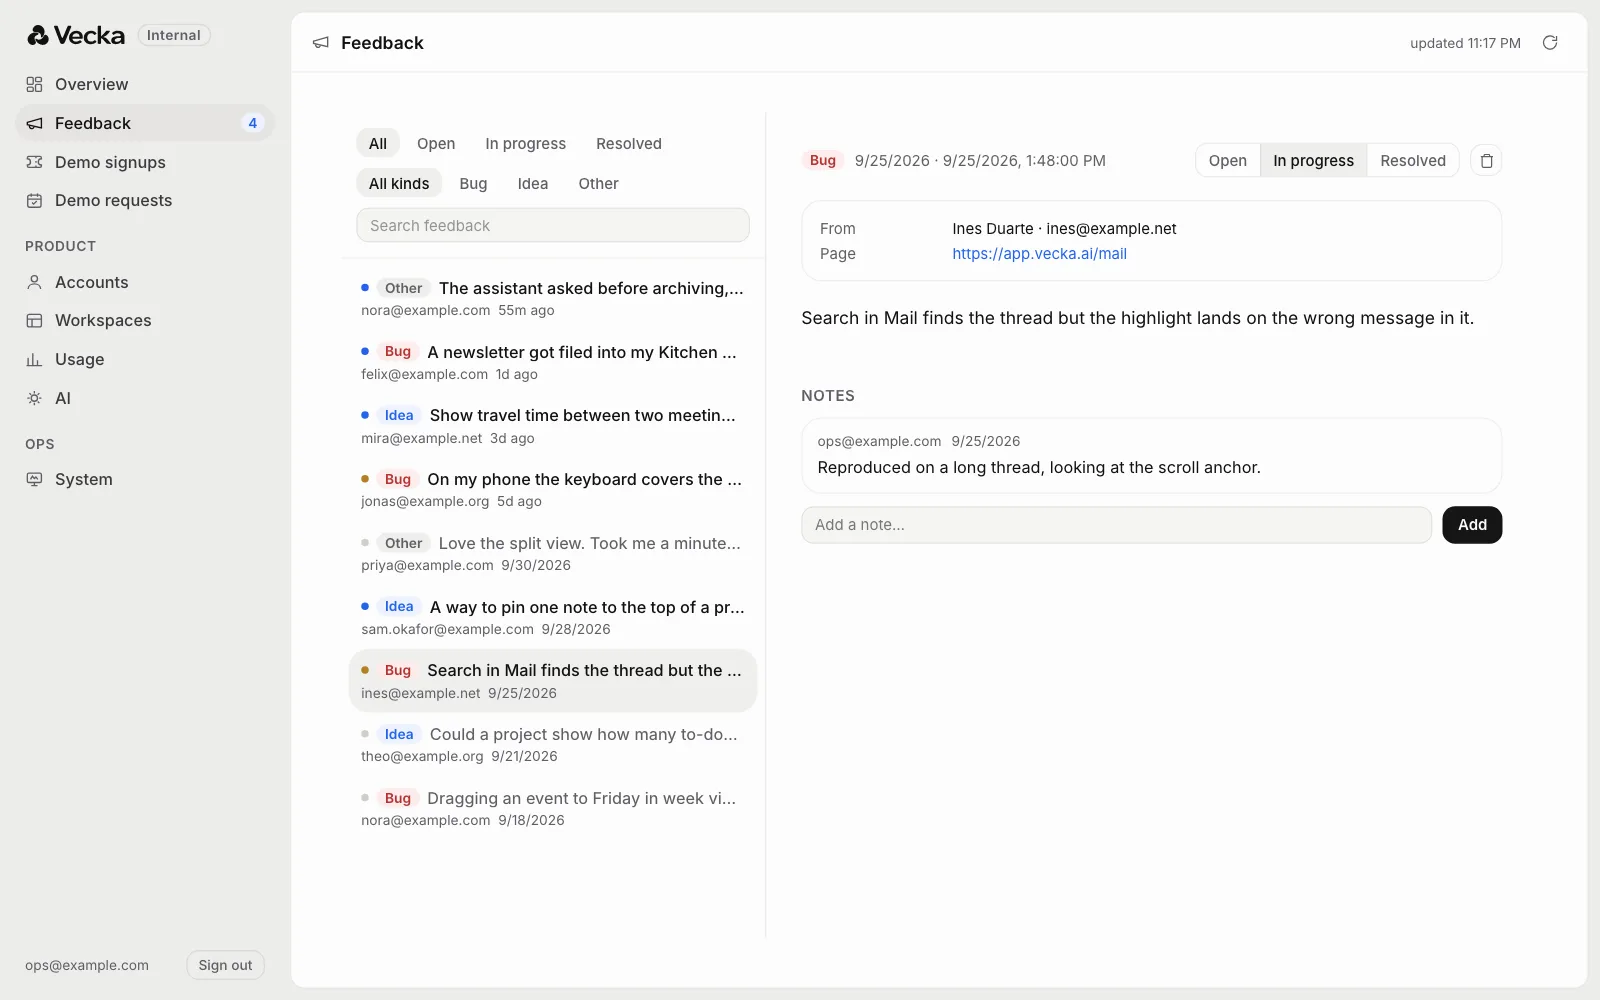Open feedback 'Could a project show how many to-do'
Image resolution: width=1600 pixels, height=1000 pixels.
pos(553,744)
